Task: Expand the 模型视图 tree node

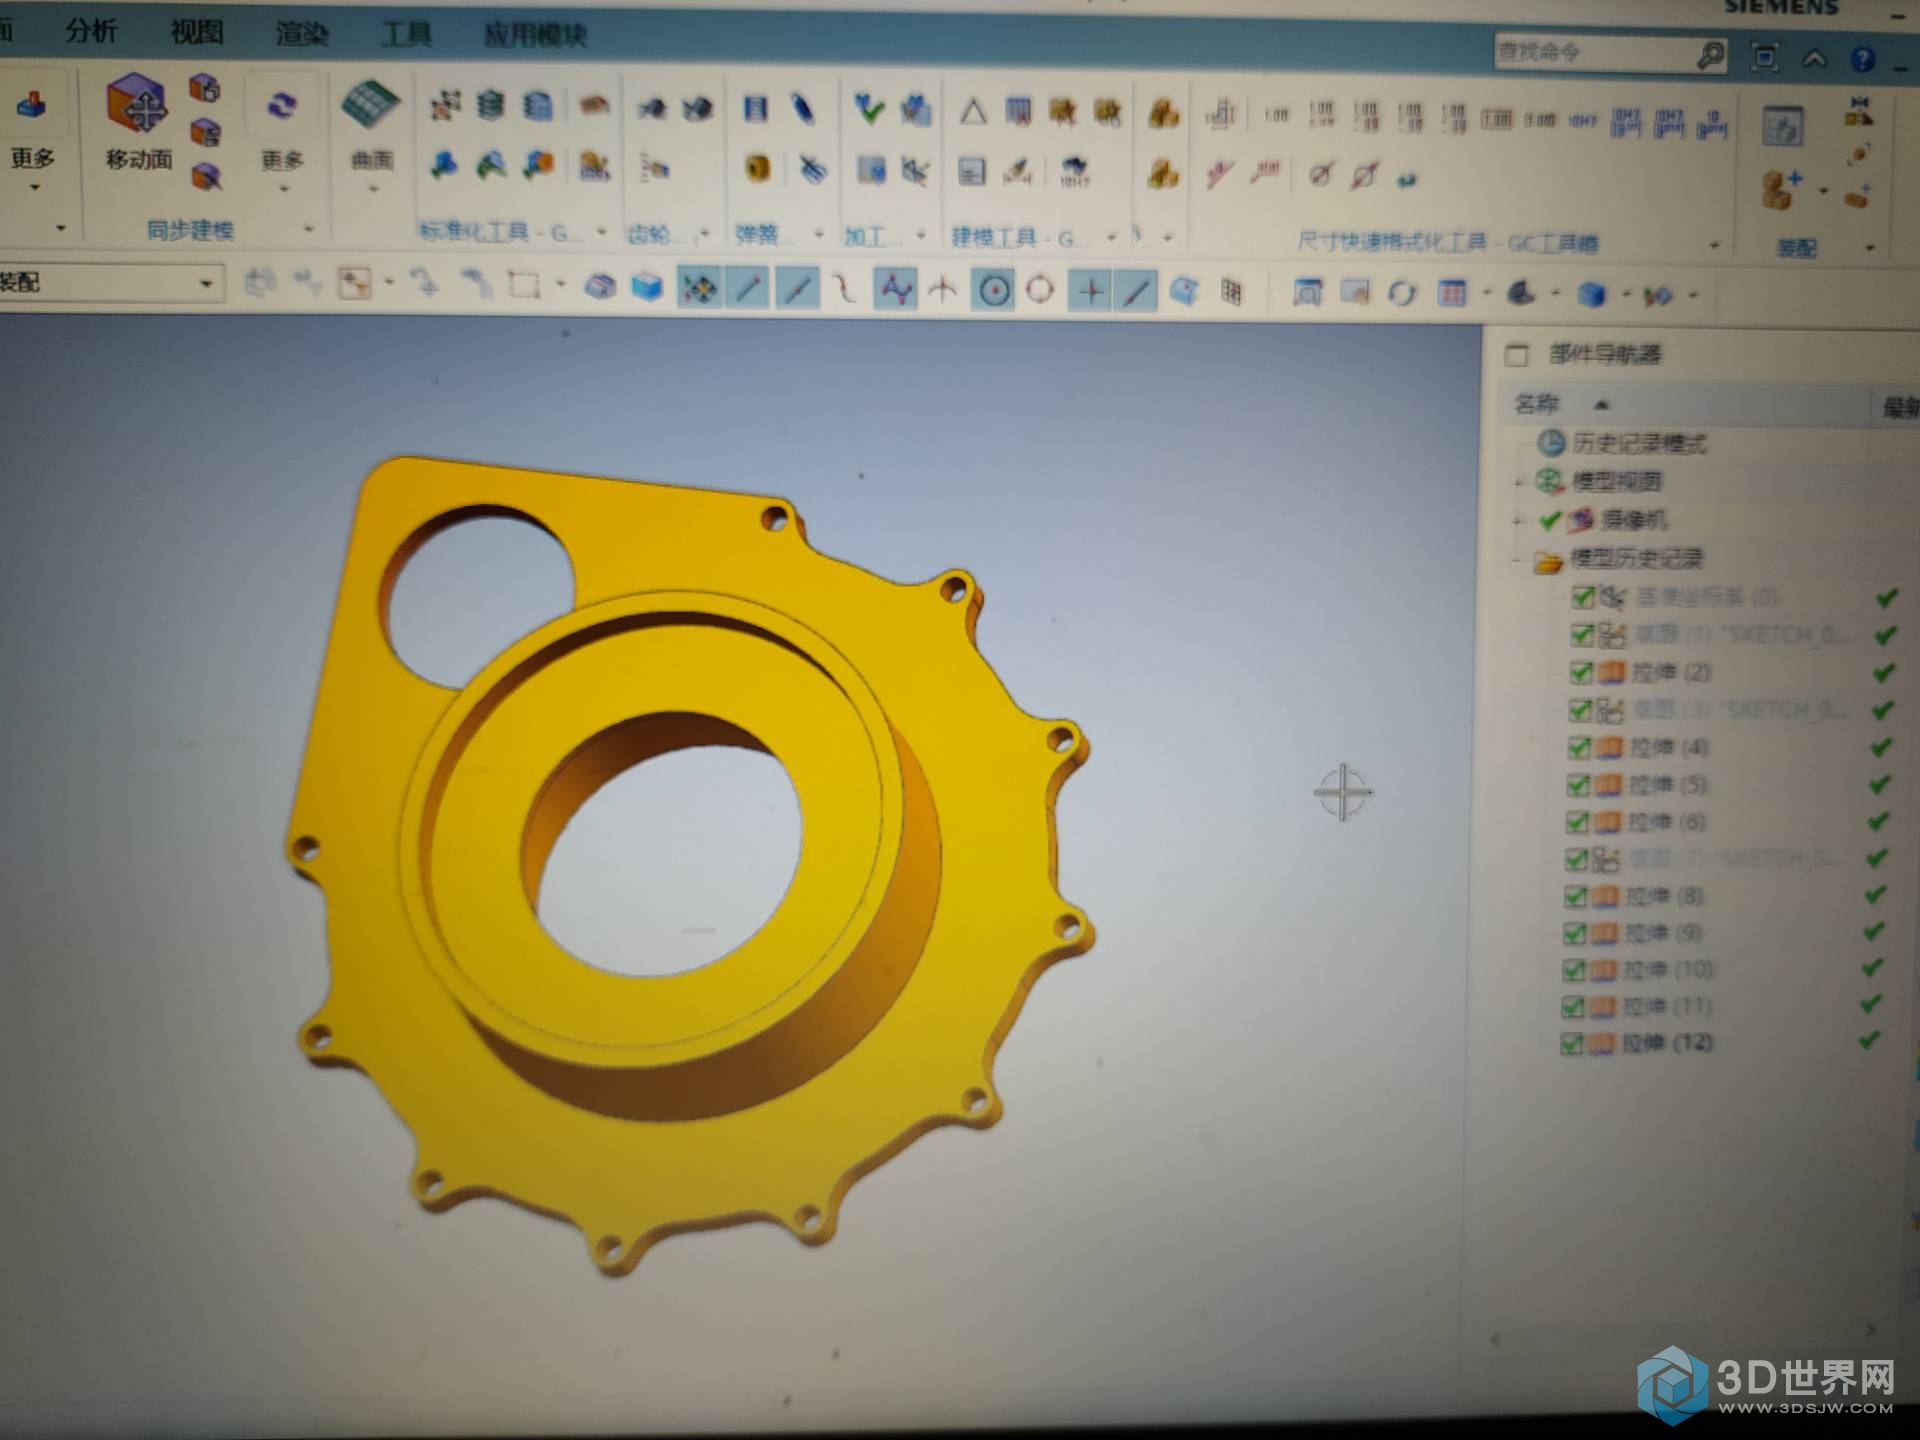Action: [1518, 483]
